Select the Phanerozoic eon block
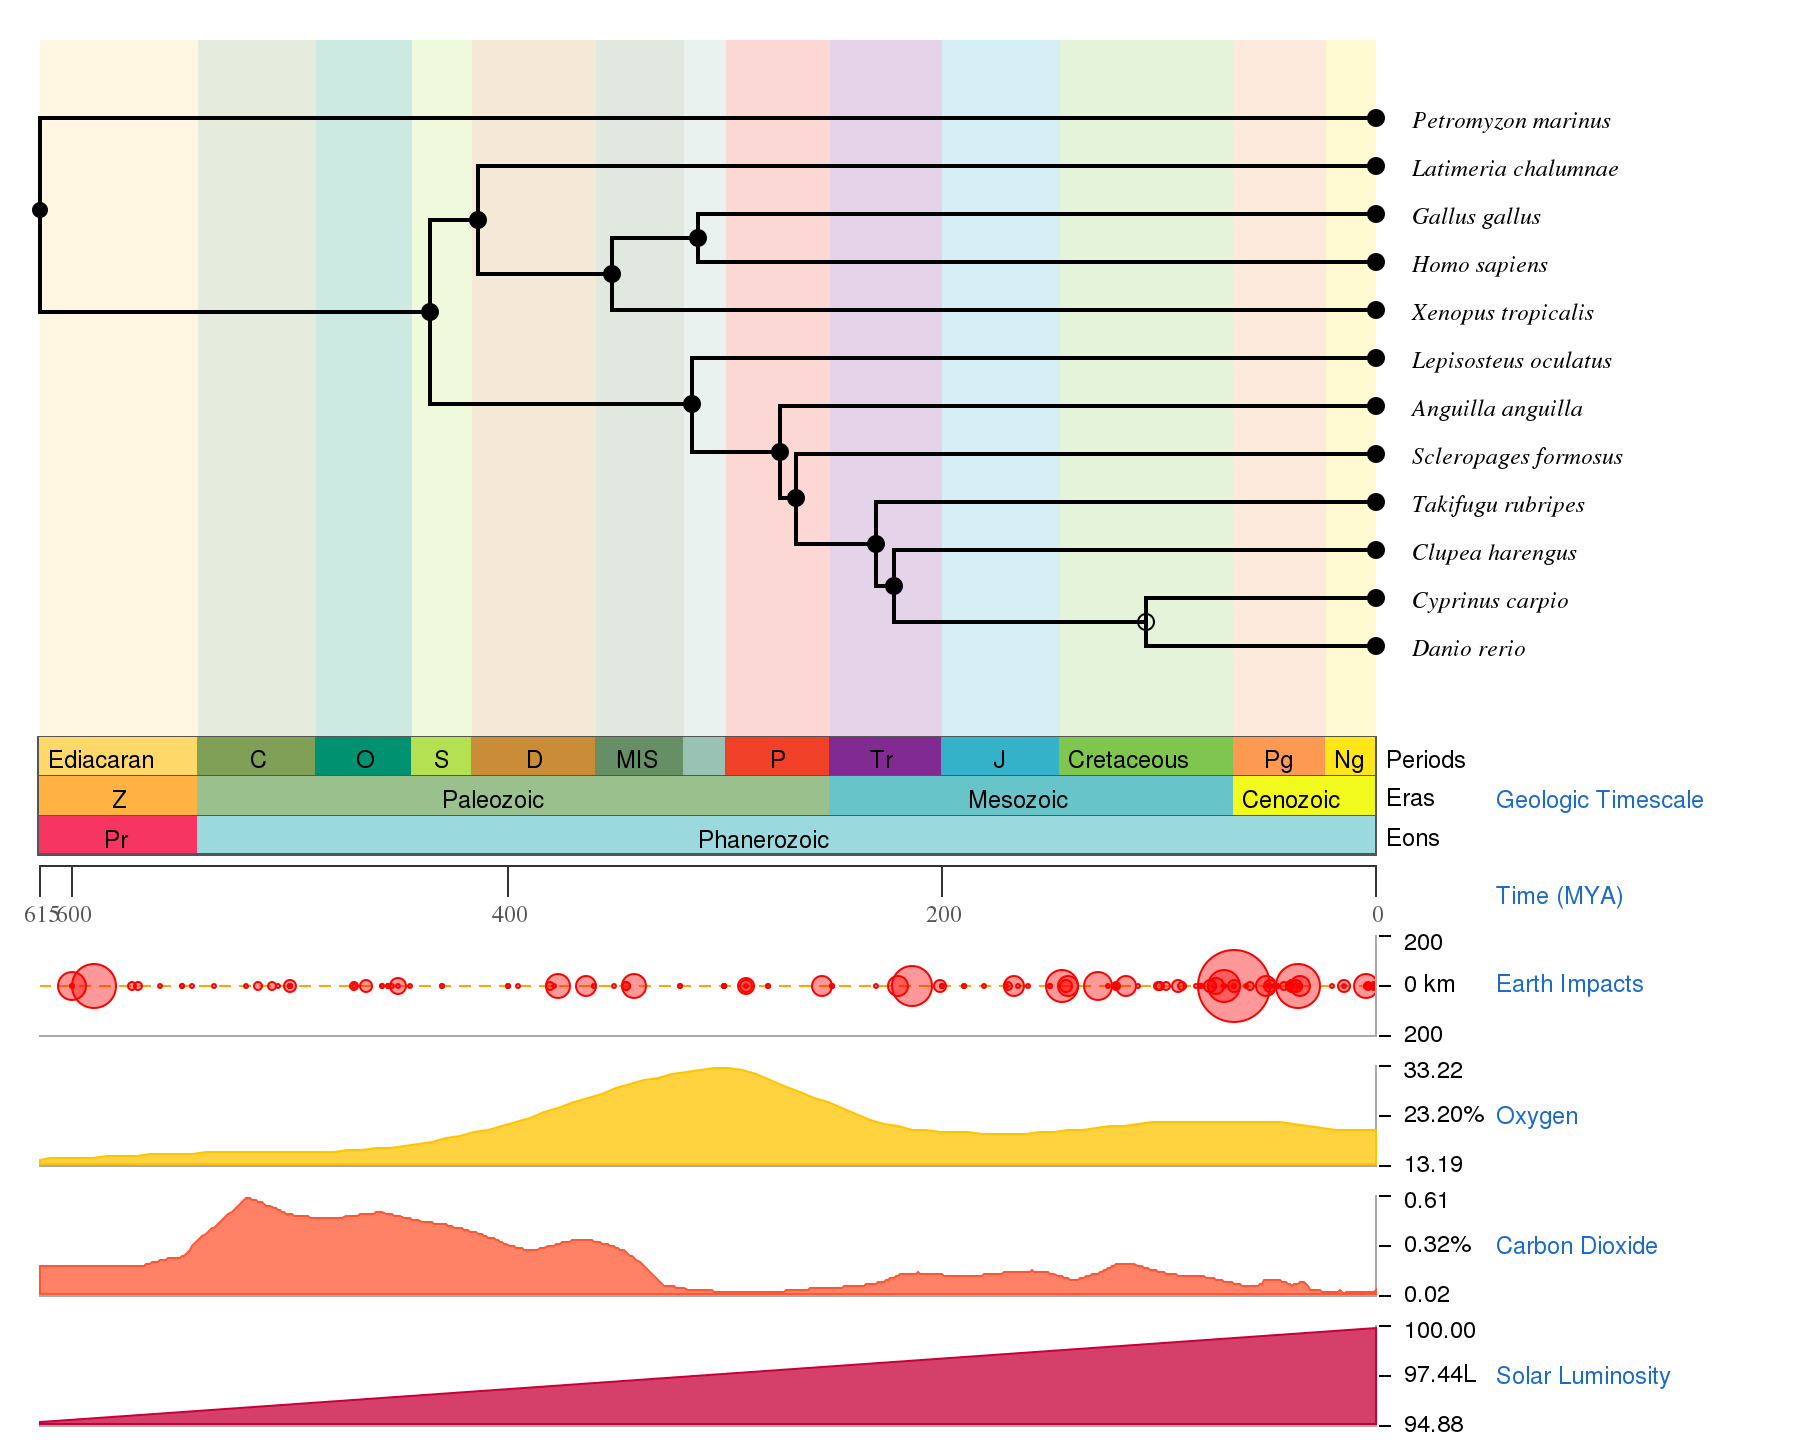This screenshot has height=1446, width=1800. pyautogui.click(x=786, y=835)
